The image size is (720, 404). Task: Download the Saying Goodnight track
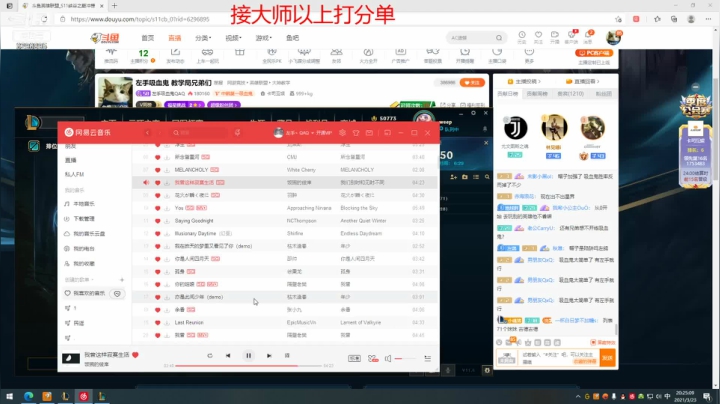[x=167, y=221]
